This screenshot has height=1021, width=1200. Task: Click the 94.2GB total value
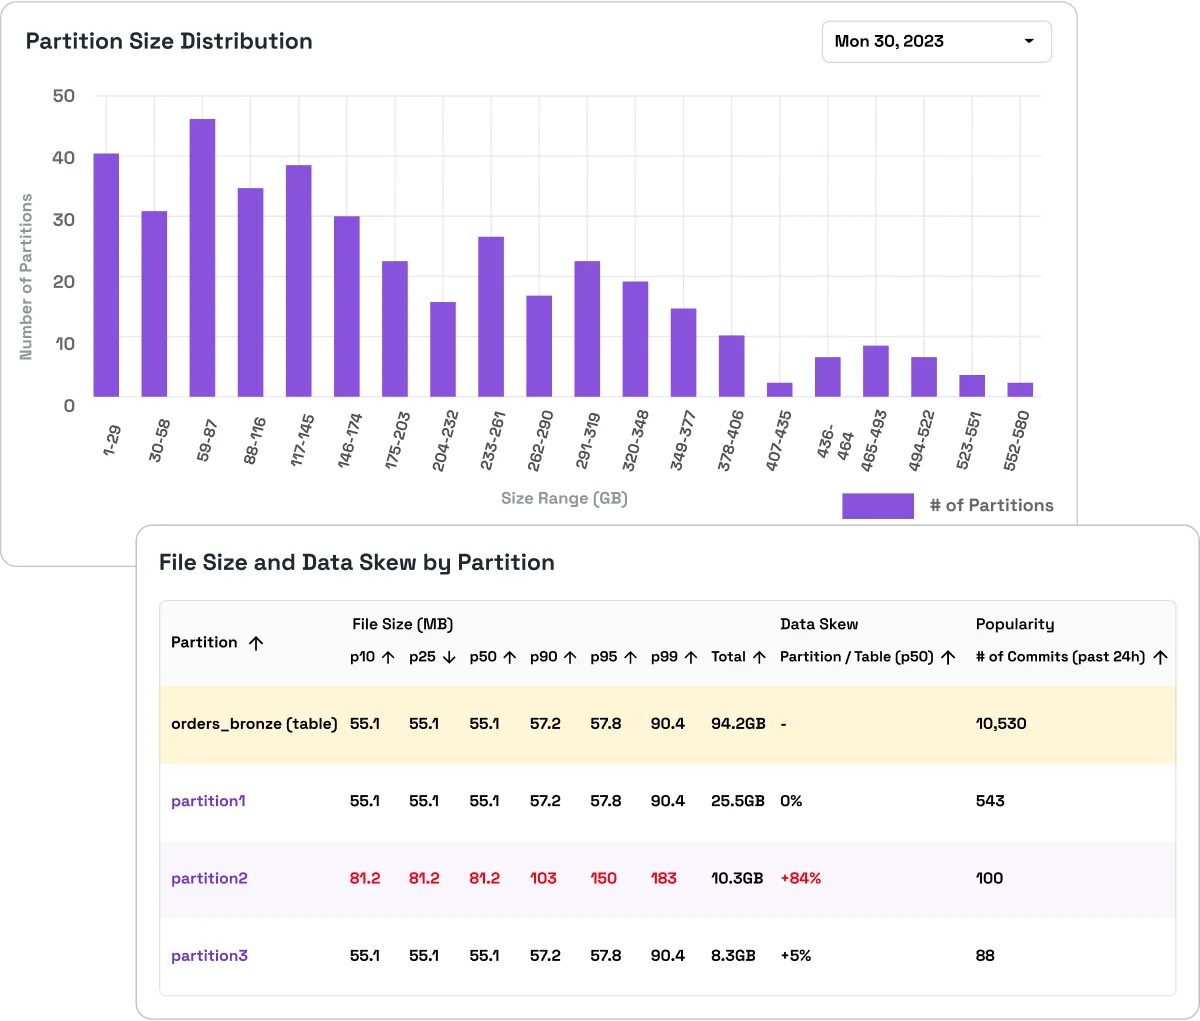(x=738, y=724)
